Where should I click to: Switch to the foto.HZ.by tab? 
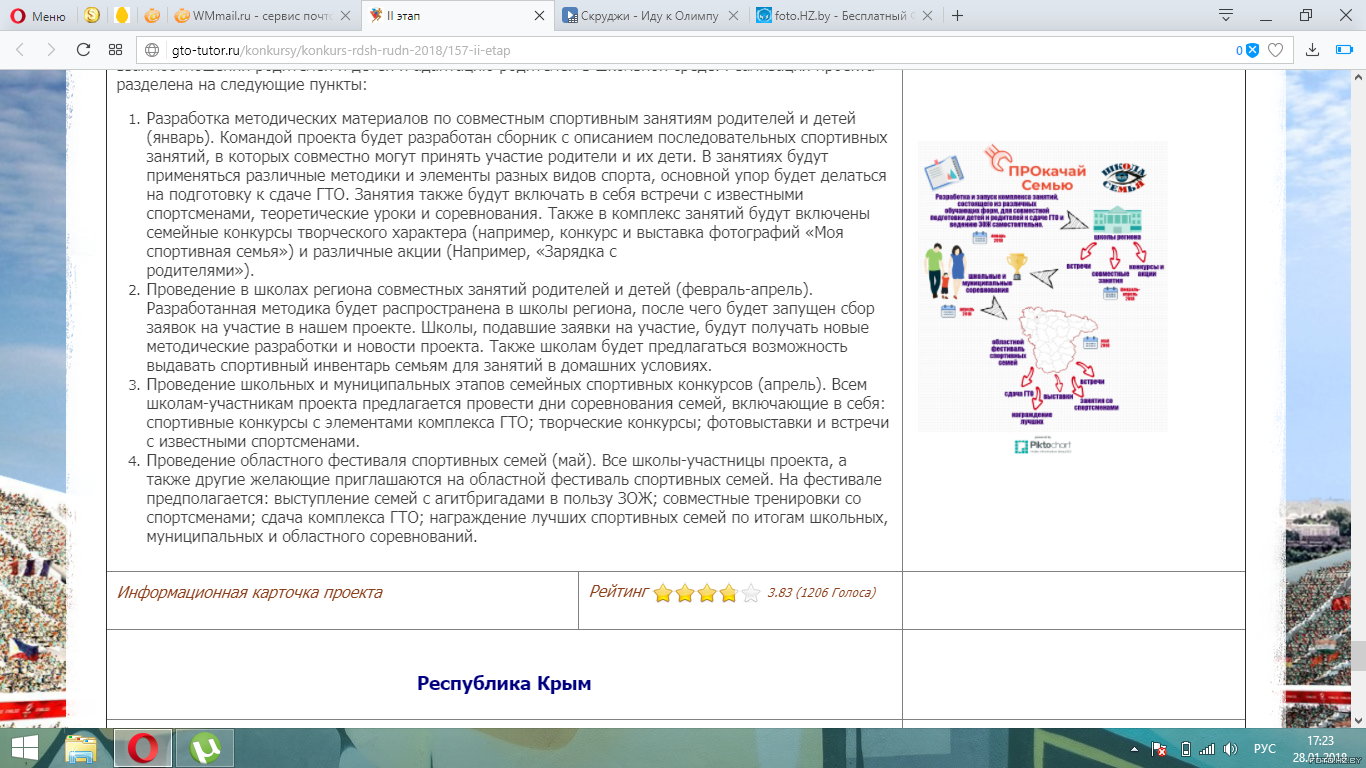[x=844, y=15]
